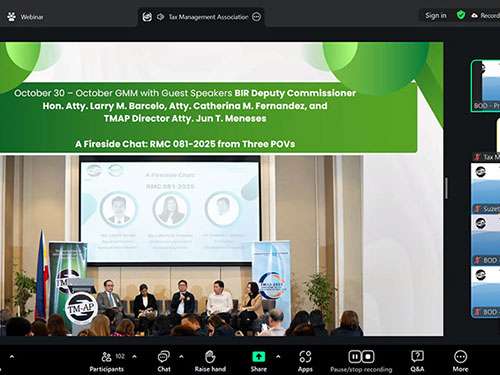The image size is (500, 375).
Task: Expand the caret next to Participants
Action: click(x=134, y=357)
